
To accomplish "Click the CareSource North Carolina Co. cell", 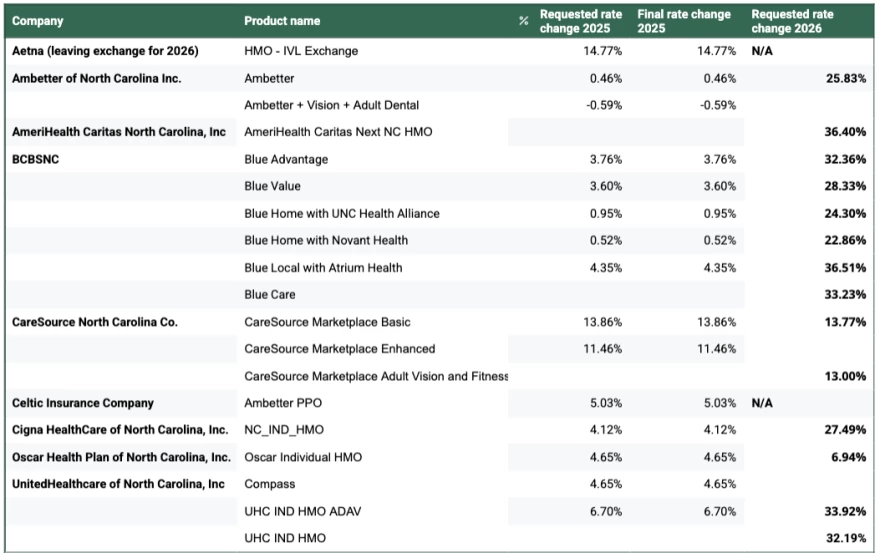I will (94, 322).
